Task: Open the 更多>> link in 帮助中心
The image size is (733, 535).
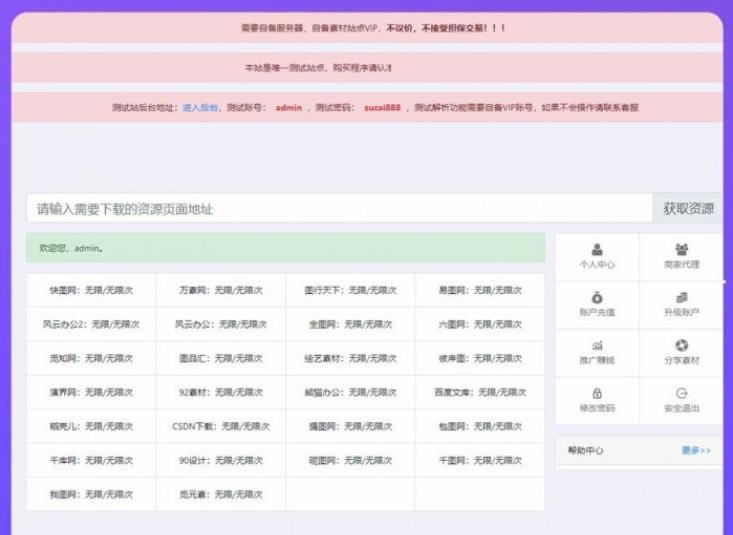Action: (x=696, y=450)
